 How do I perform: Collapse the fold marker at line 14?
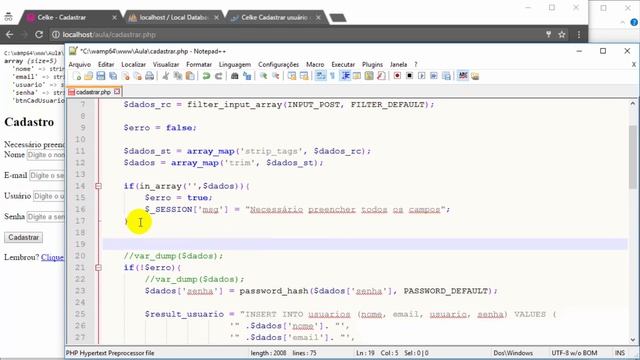(98, 186)
